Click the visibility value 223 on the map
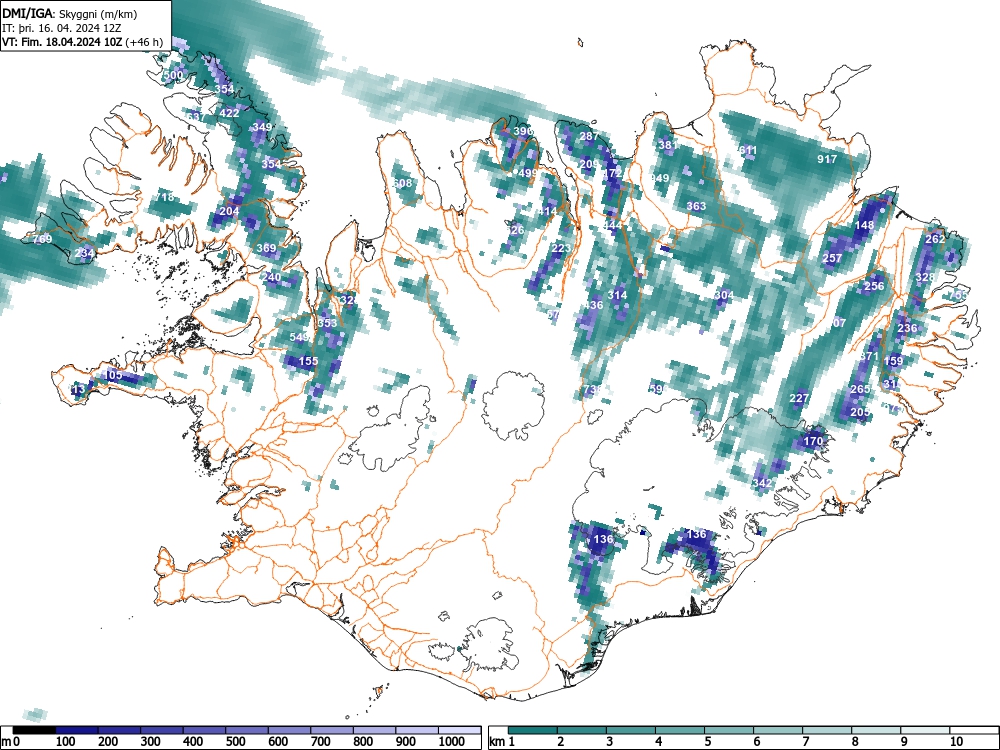This screenshot has width=1000, height=750. click(561, 248)
